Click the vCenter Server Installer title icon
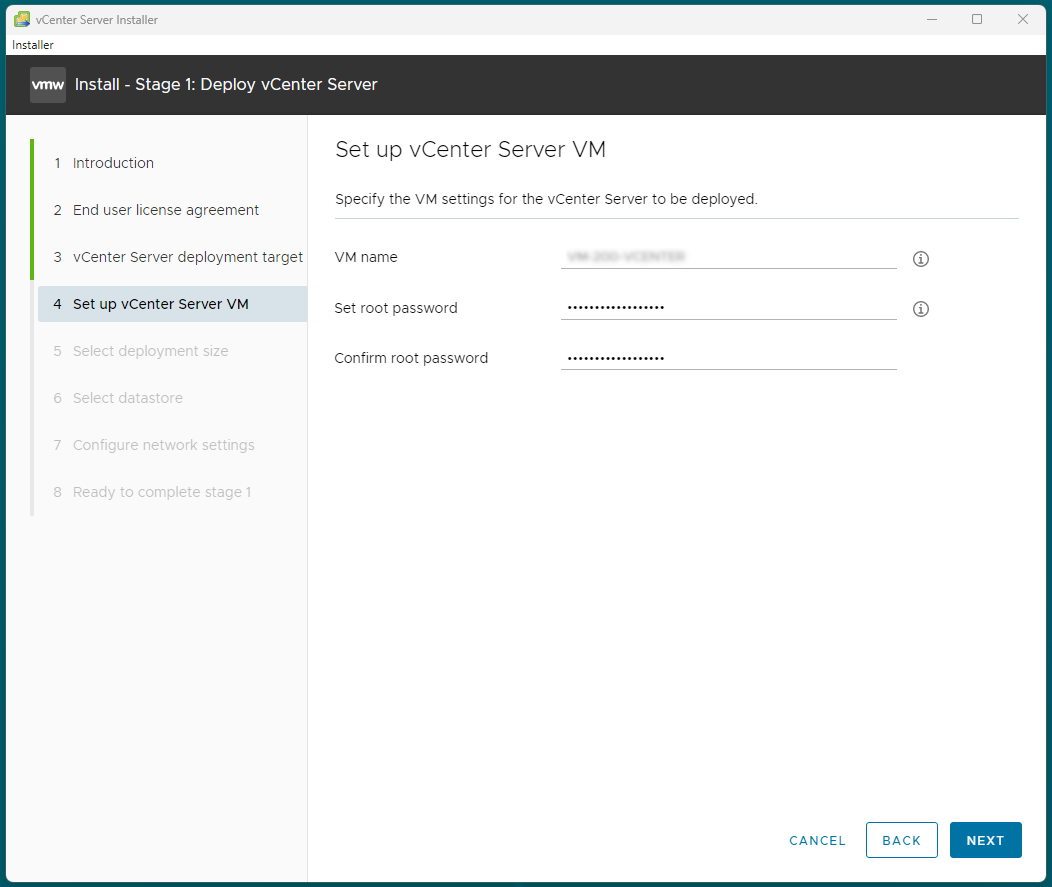The image size is (1052, 887). 22,19
